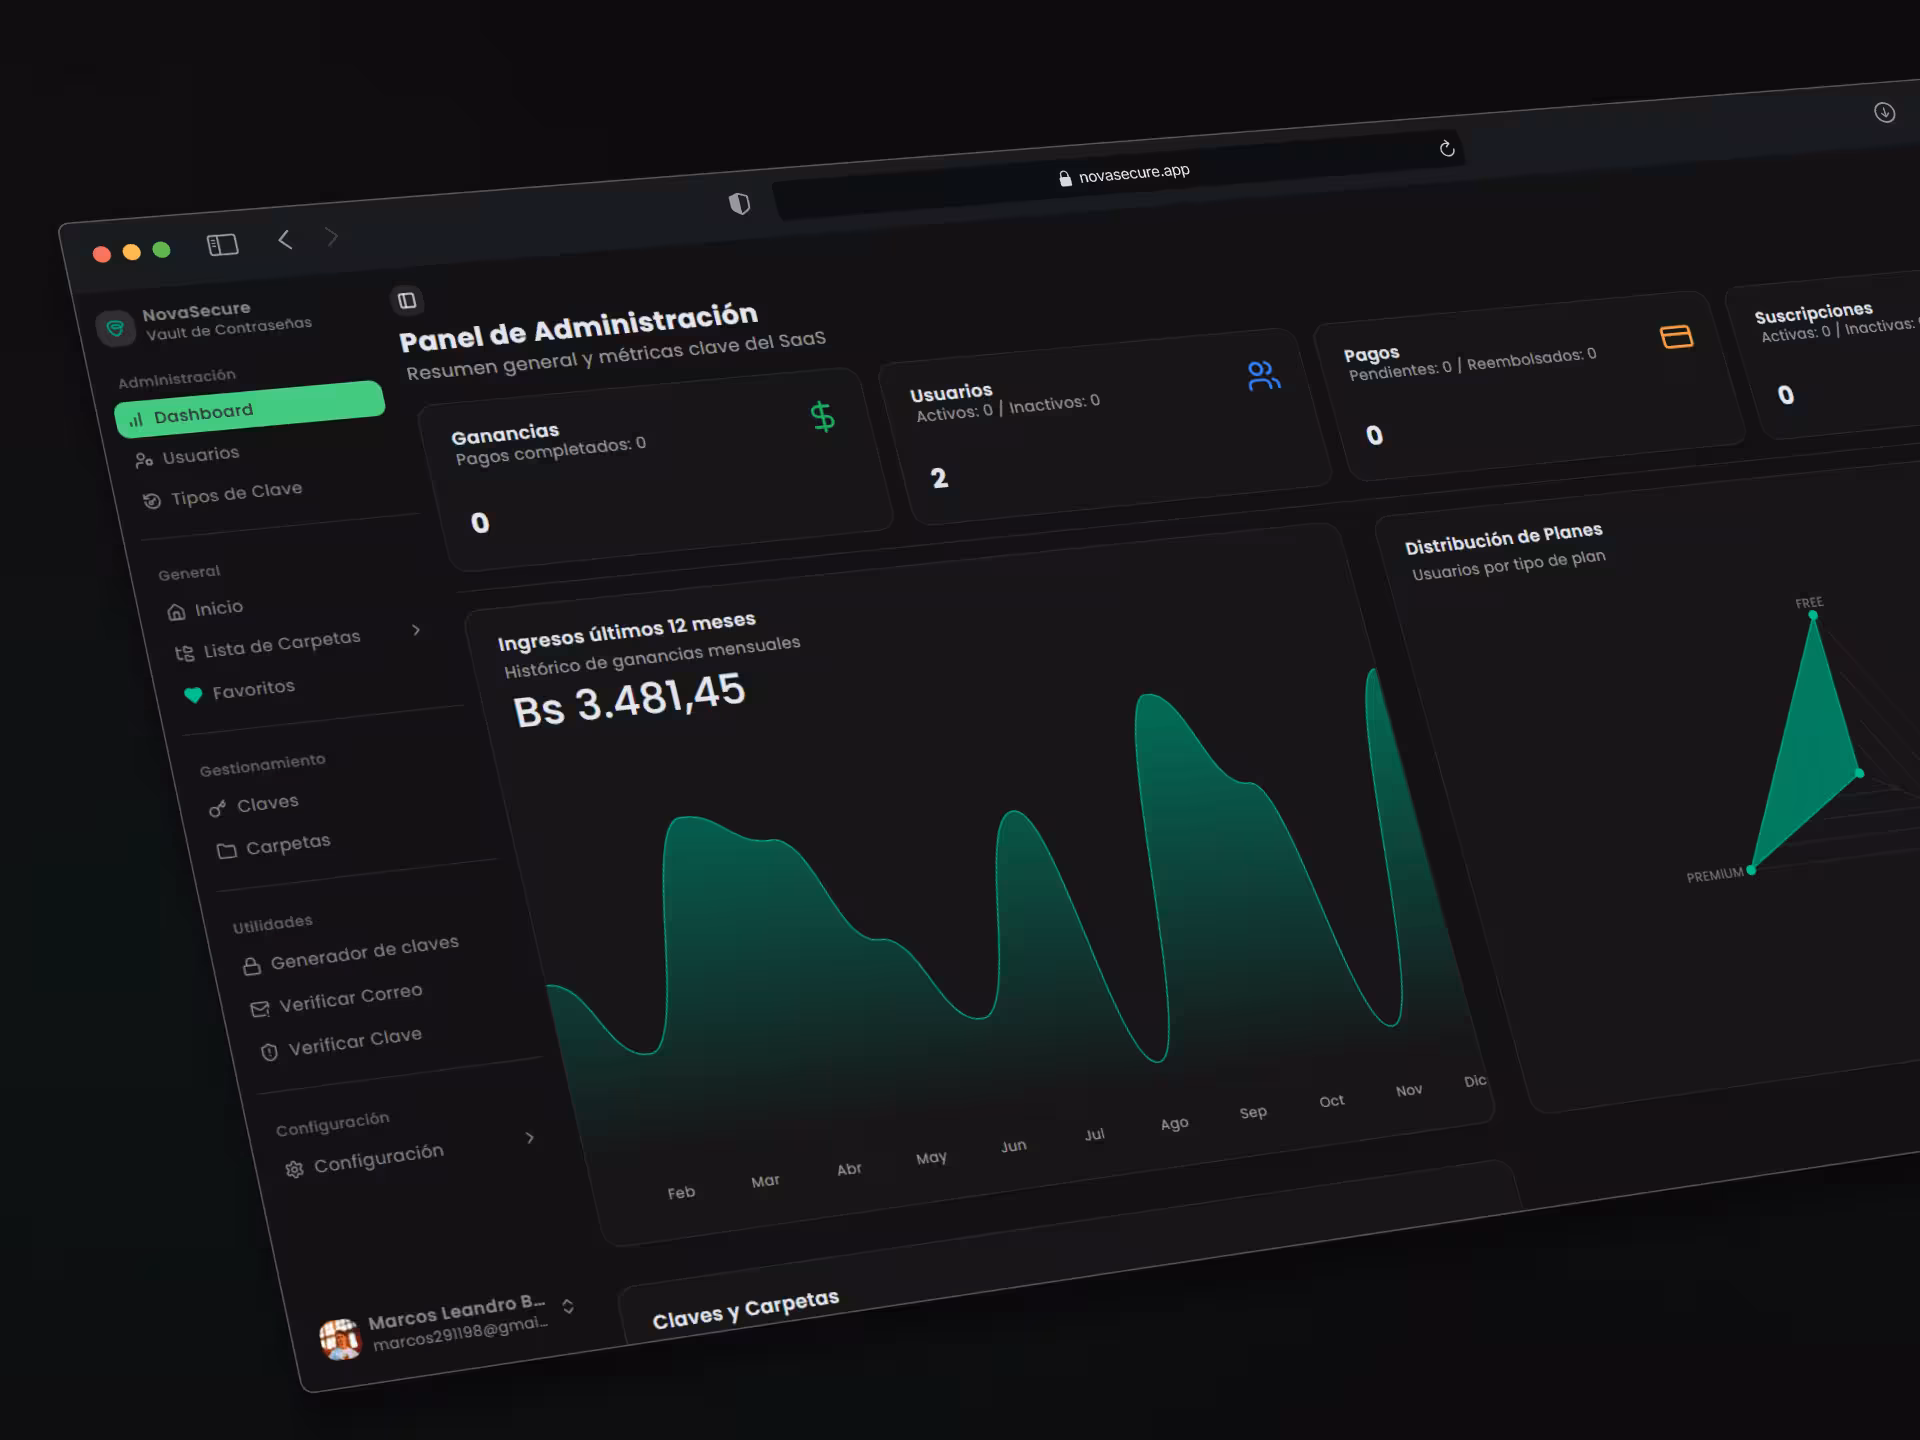Click the browser sidebar toggle icon
Image resolution: width=1920 pixels, height=1440 pixels.
click(222, 244)
